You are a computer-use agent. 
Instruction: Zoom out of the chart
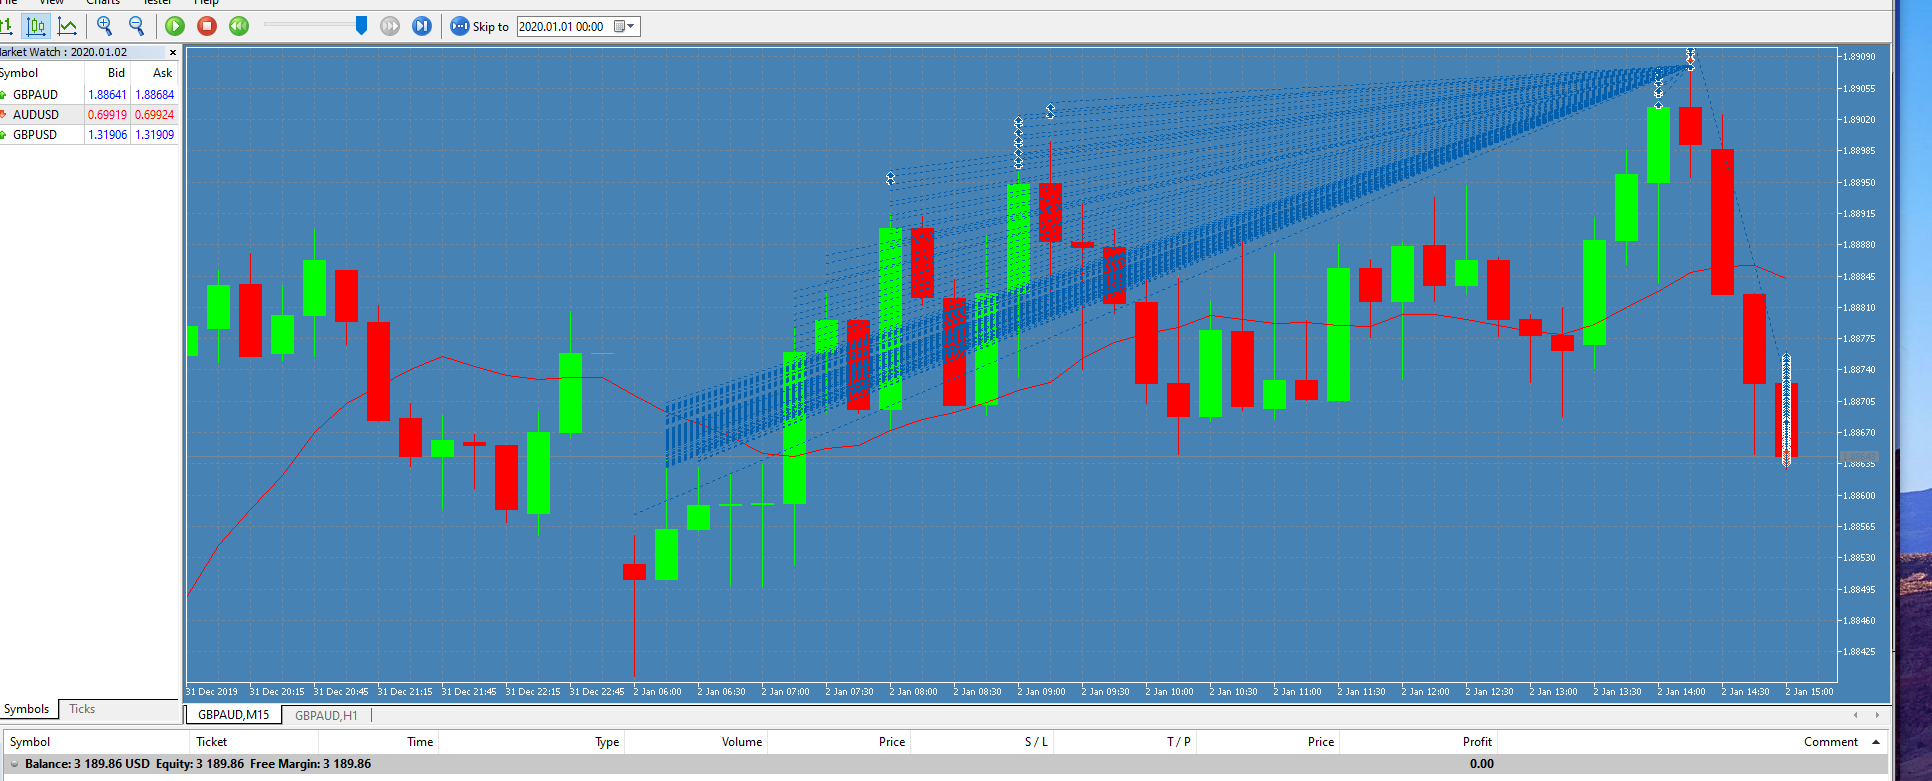coord(136,26)
